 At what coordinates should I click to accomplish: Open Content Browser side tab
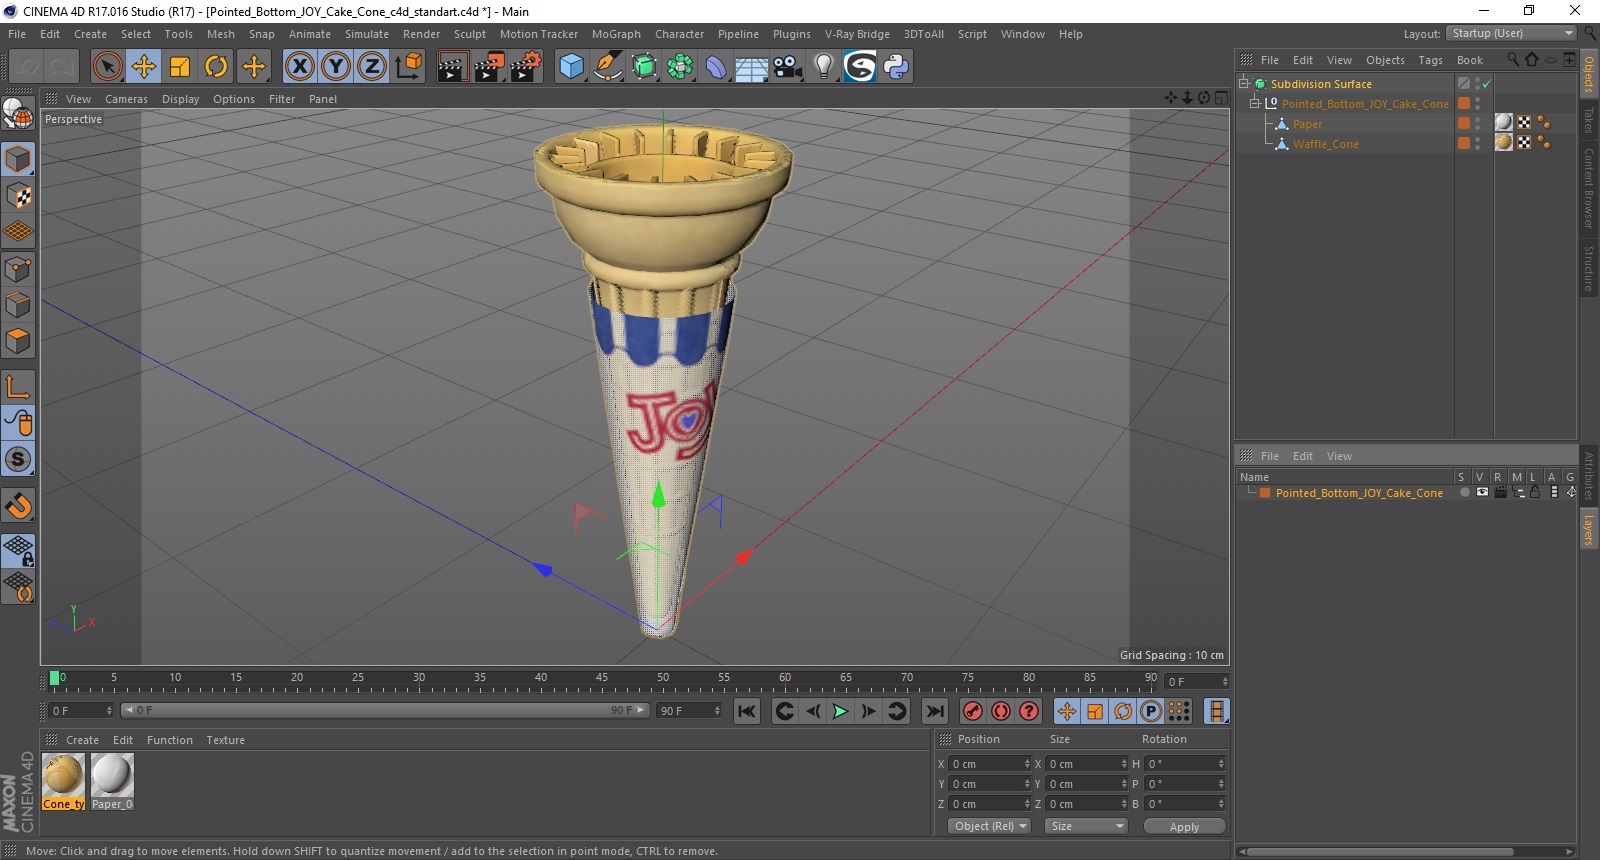tap(1588, 188)
